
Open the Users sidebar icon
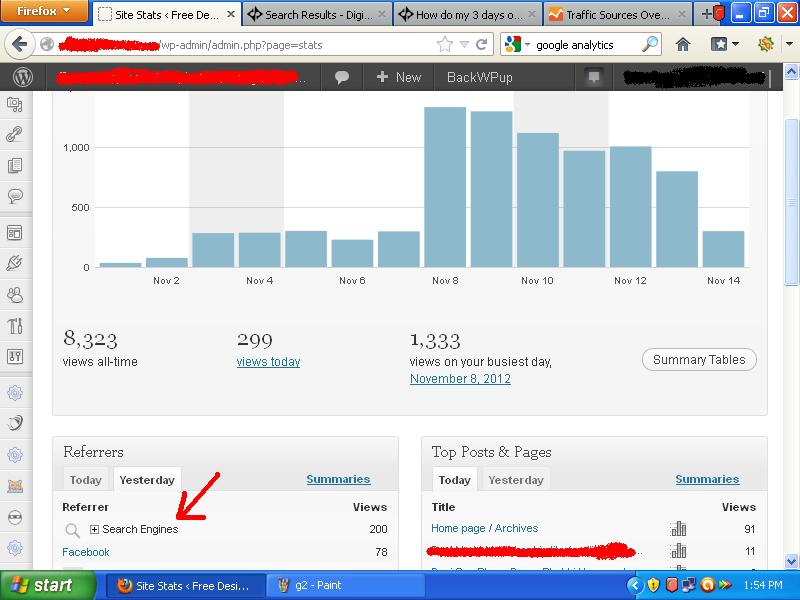coord(15,295)
